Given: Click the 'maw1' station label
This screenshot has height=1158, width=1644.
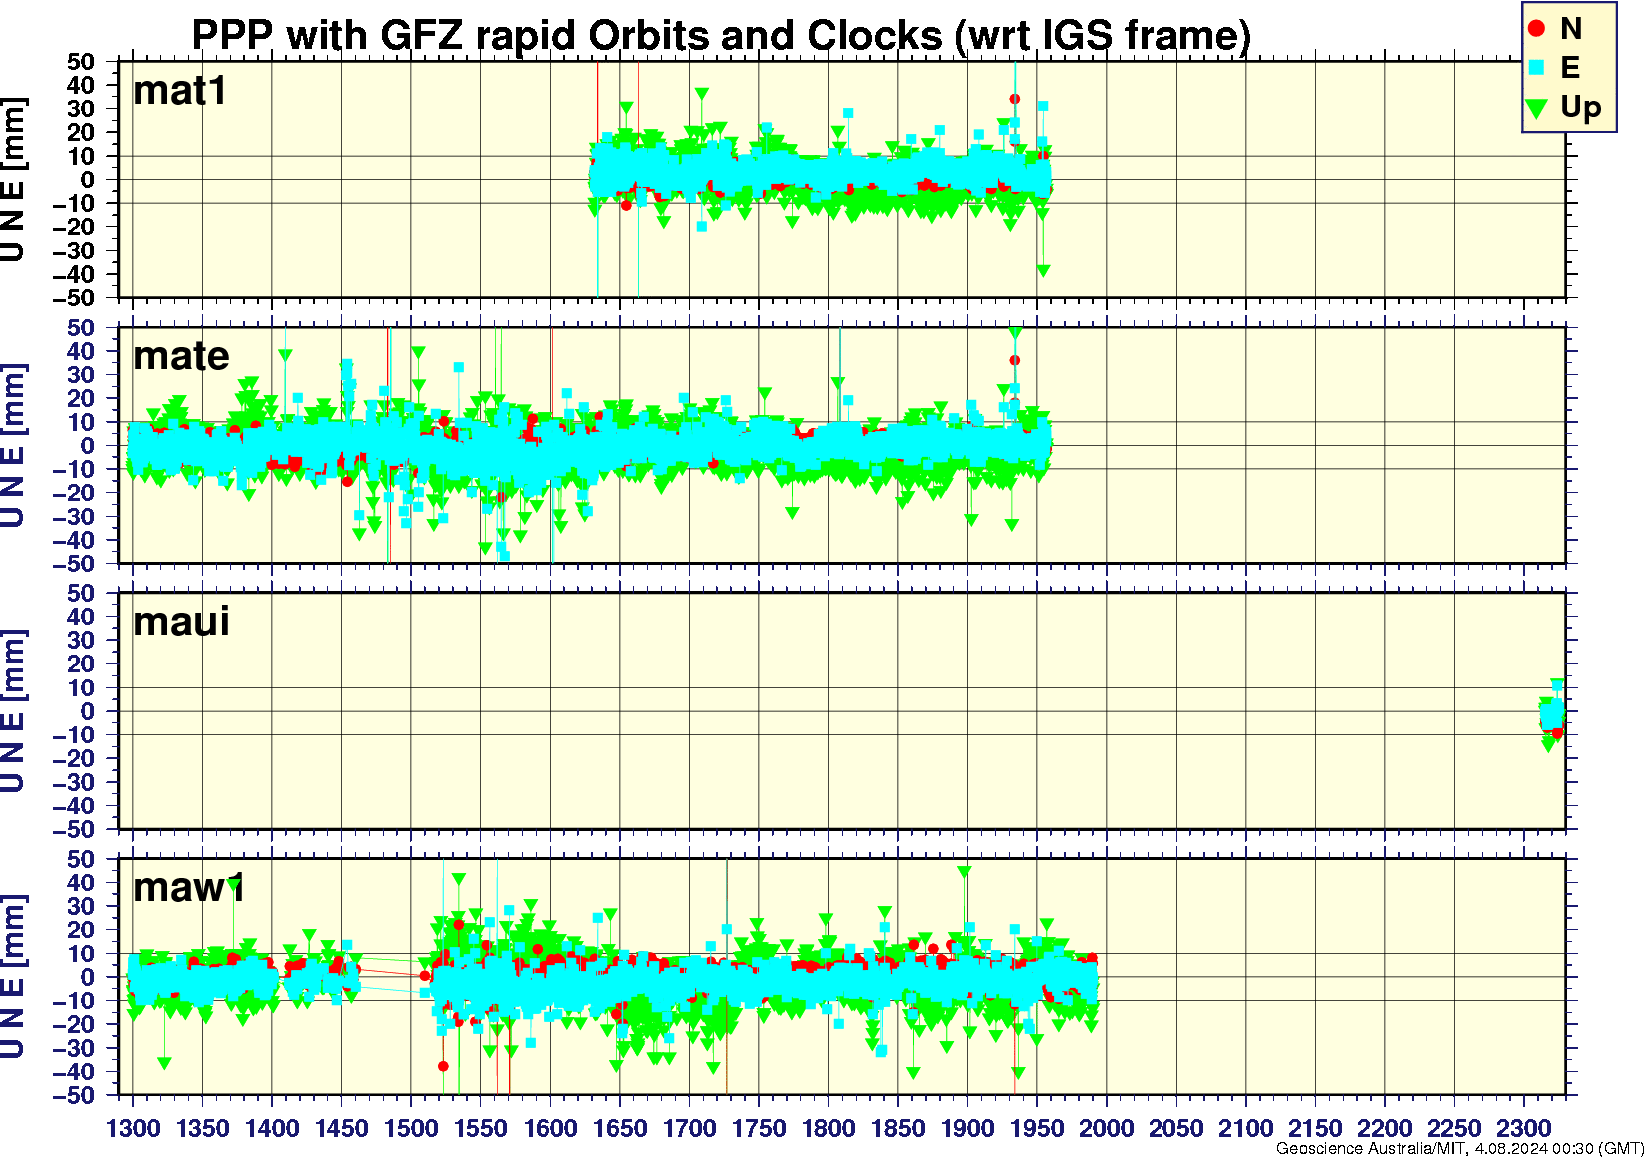Looking at the screenshot, I should (x=190, y=887).
